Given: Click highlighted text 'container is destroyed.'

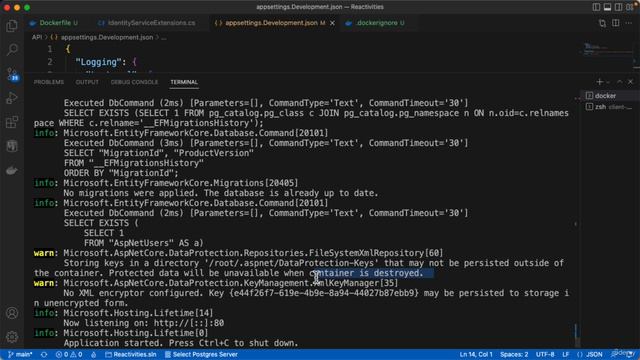Looking at the screenshot, I should pyautogui.click(x=367, y=273).
